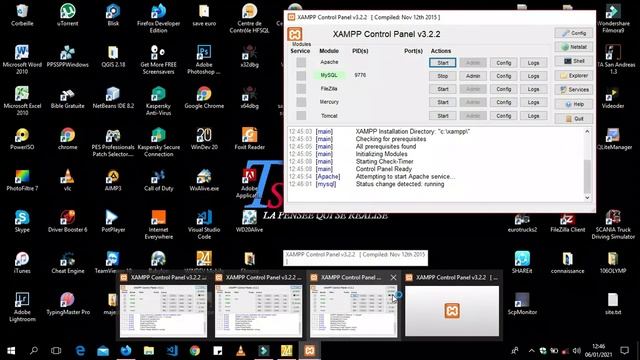Screen dimensions: 640x360
Task: Open Visual Studio Code taskbar icon
Action: [172, 351]
